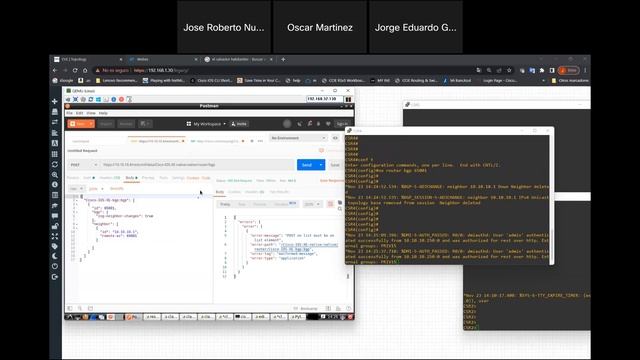Viewport: 640px width, 360px height.
Task: Click the Postman satellite capture icon
Action: coord(300,124)
